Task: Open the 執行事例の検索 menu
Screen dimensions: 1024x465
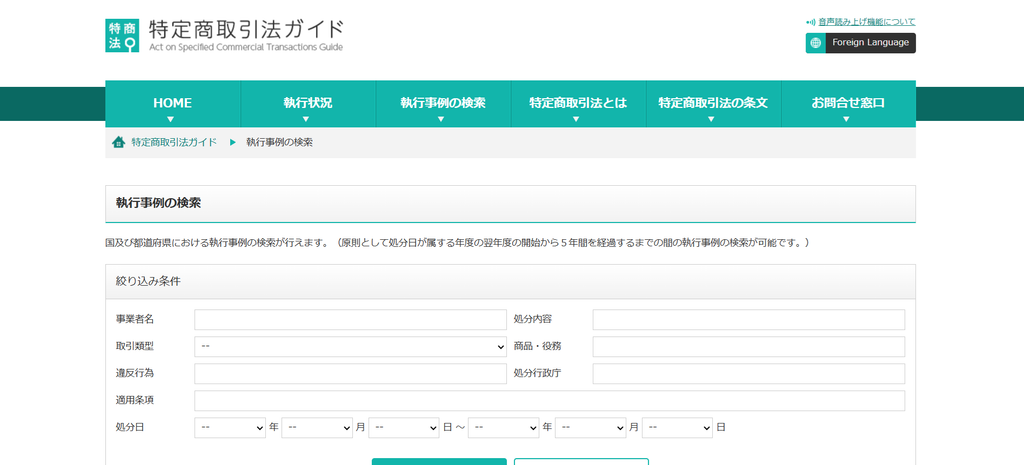Action: [x=443, y=104]
